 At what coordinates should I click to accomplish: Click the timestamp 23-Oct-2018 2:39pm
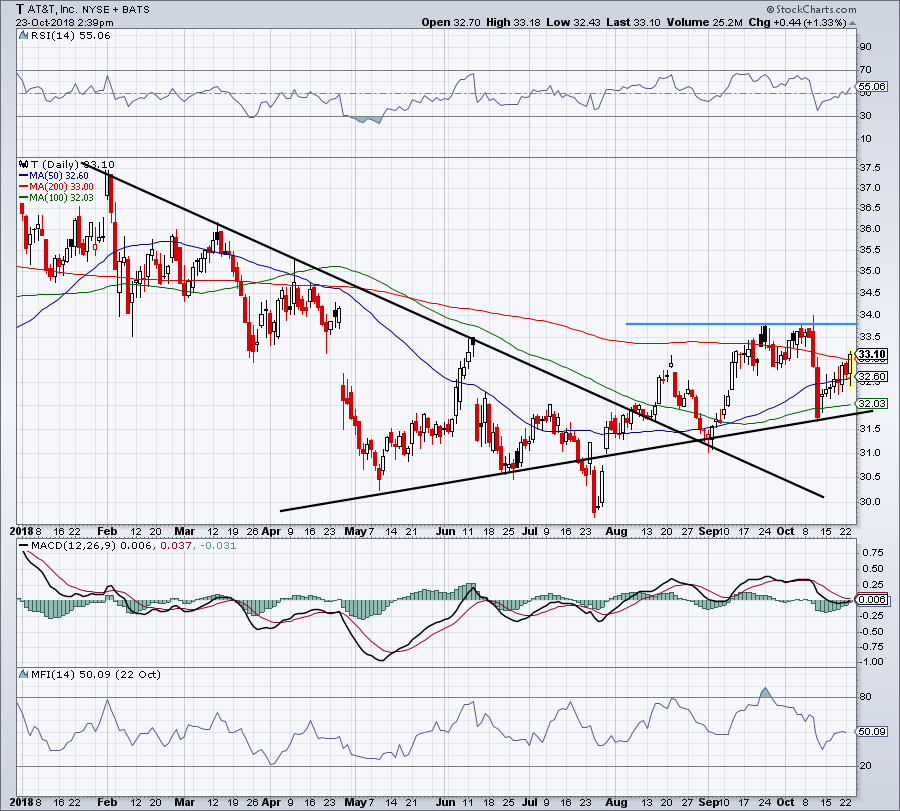coord(64,23)
